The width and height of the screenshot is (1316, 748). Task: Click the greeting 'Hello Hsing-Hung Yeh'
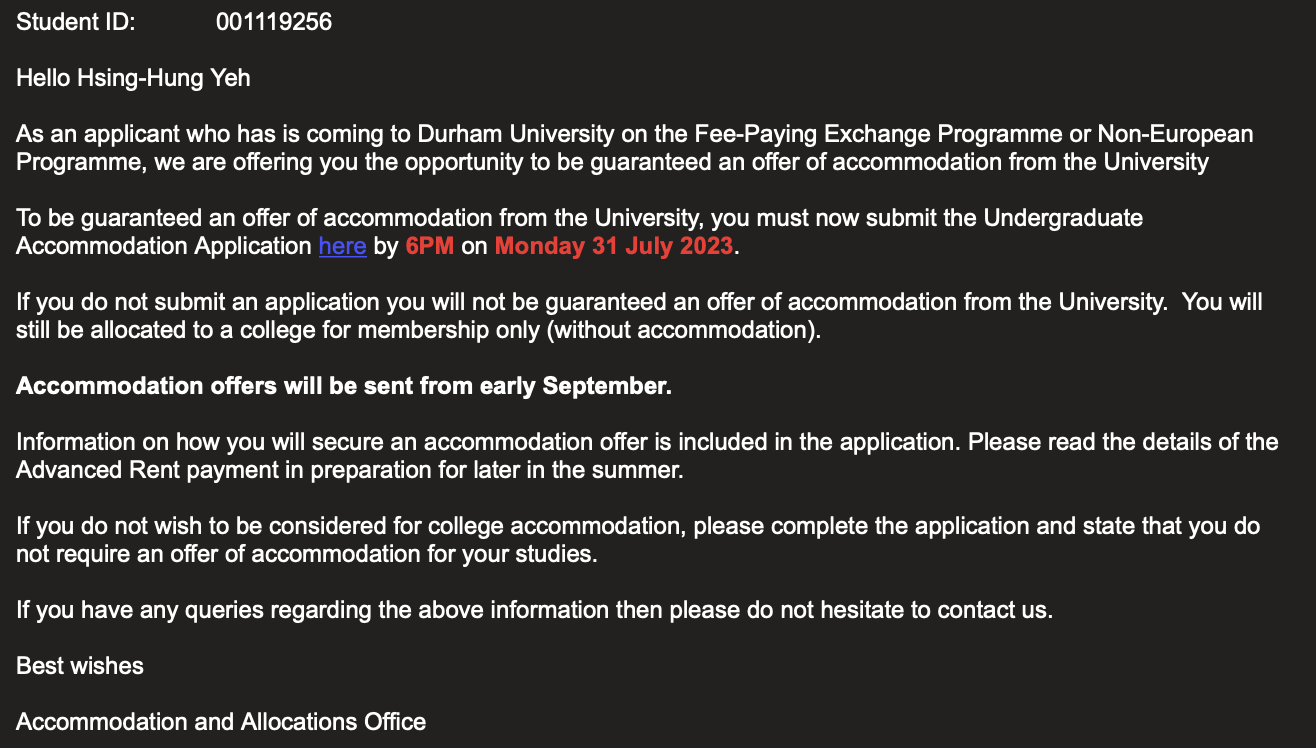133,78
